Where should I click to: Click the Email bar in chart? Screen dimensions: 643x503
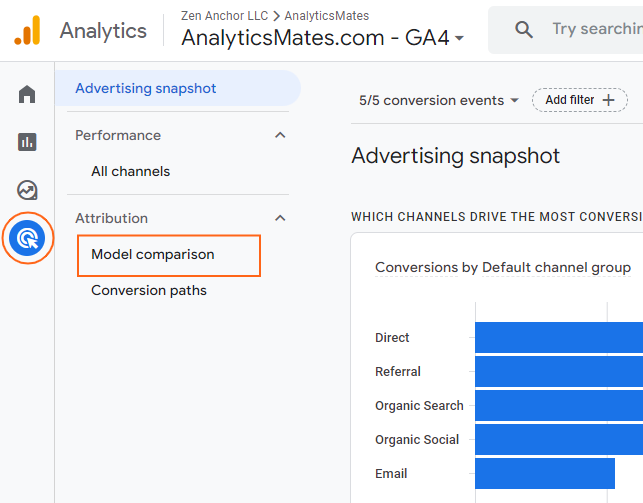coord(545,473)
